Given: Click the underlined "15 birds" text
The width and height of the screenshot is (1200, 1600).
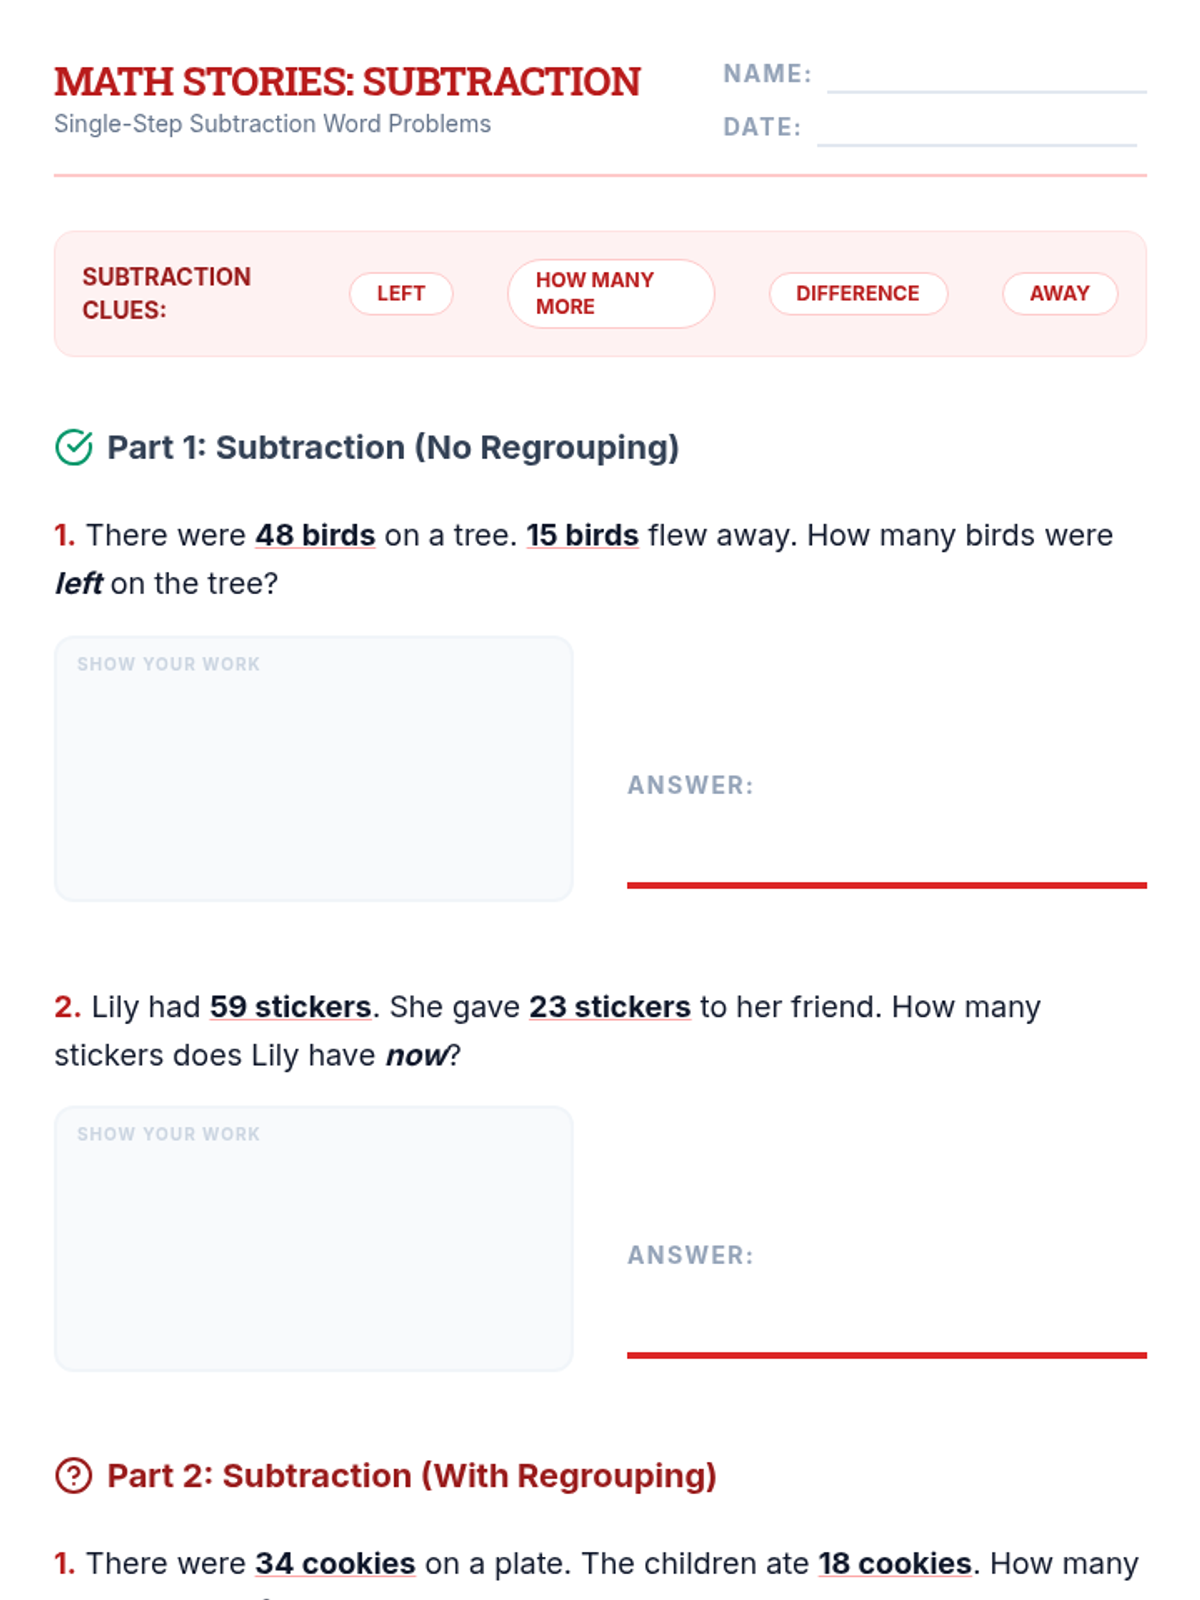Looking at the screenshot, I should 582,536.
